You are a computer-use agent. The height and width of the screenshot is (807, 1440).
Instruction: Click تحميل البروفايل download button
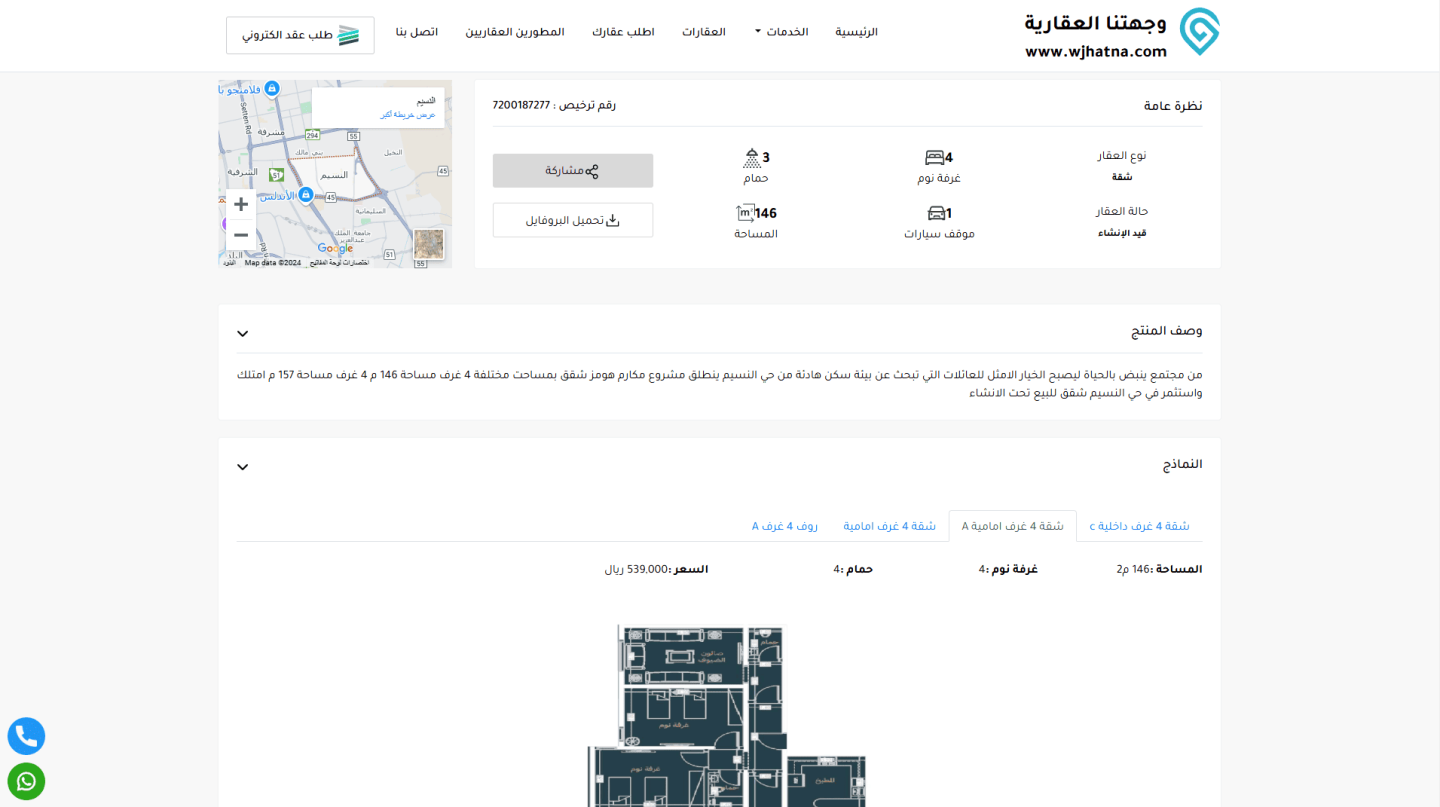pyautogui.click(x=573, y=220)
